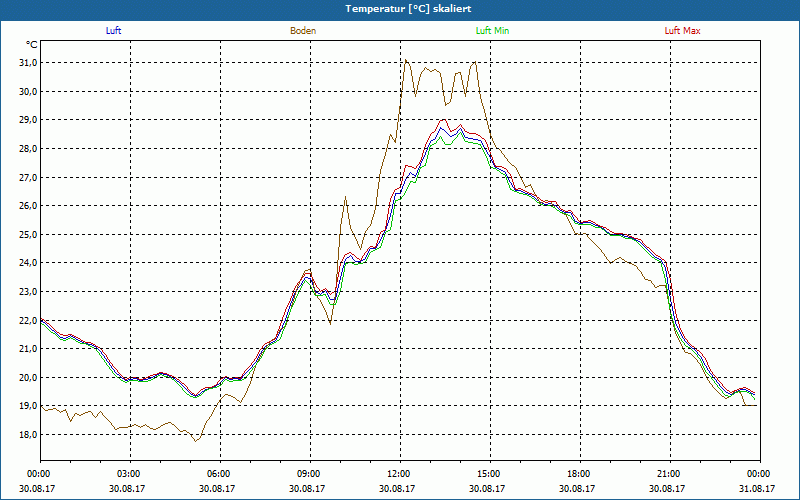Select the blue 'Luft' legend label

[x=113, y=31]
